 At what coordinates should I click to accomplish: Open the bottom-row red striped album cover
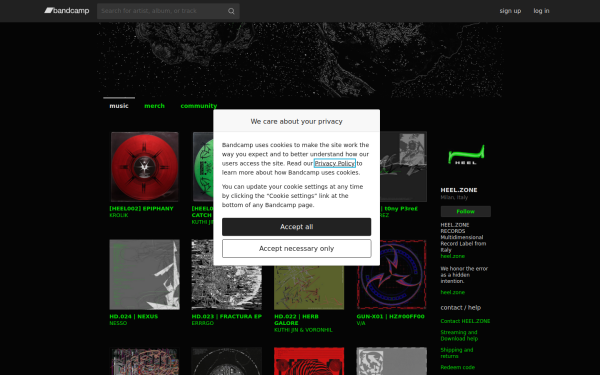[309, 361]
